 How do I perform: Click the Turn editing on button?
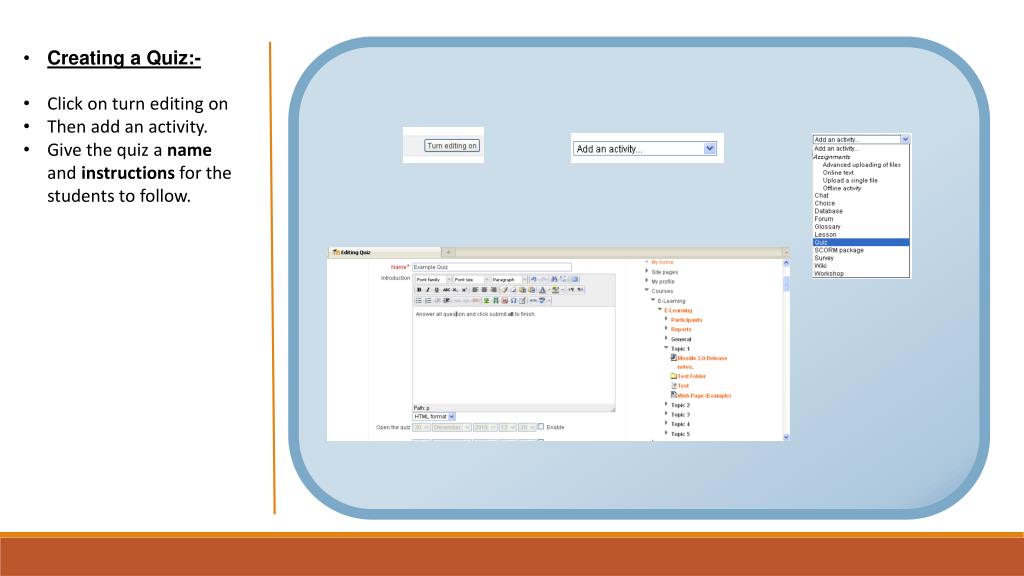tap(452, 146)
